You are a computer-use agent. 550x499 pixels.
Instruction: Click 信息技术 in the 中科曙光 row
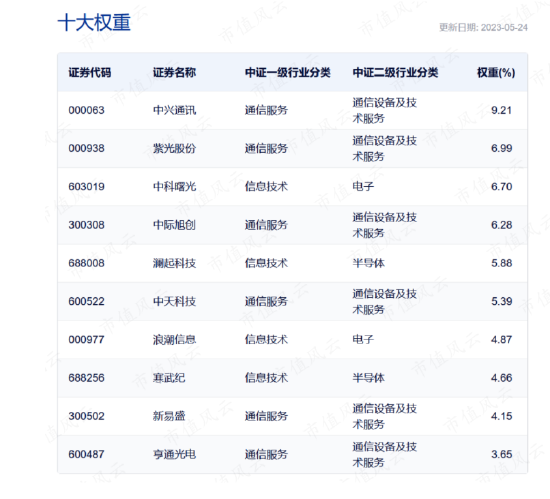coord(266,187)
